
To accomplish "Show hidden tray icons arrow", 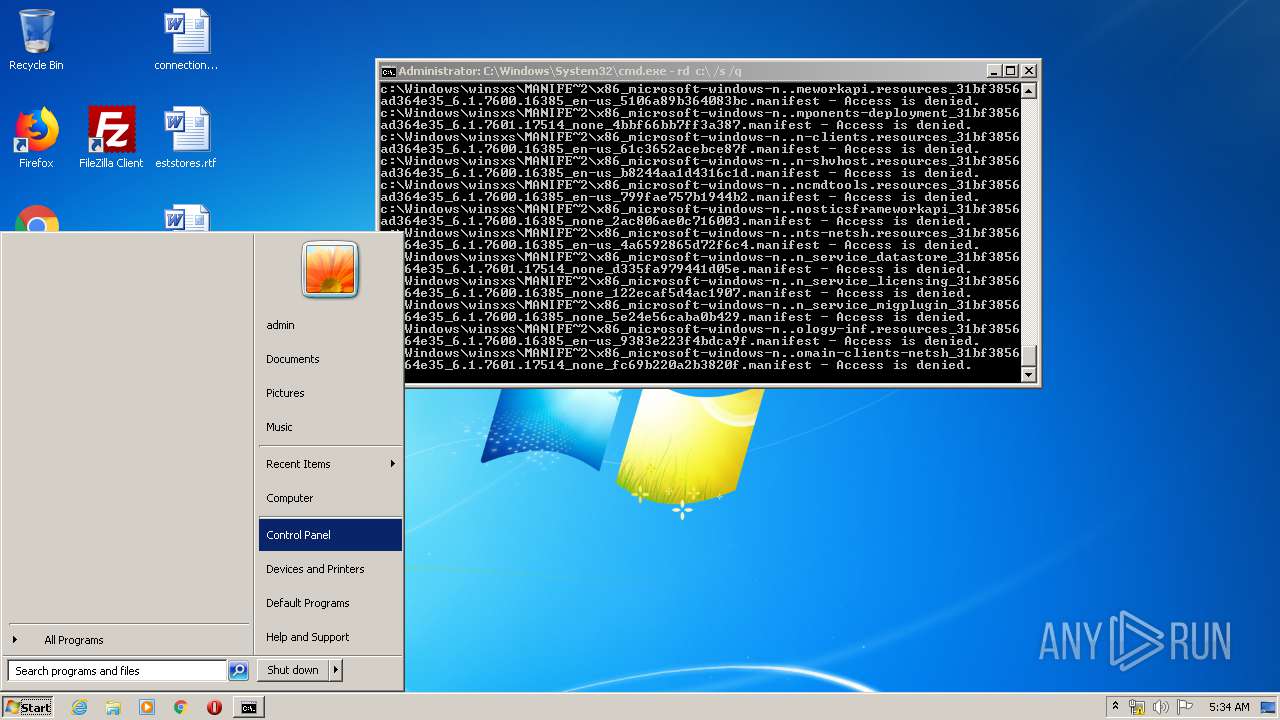I will (x=1115, y=707).
